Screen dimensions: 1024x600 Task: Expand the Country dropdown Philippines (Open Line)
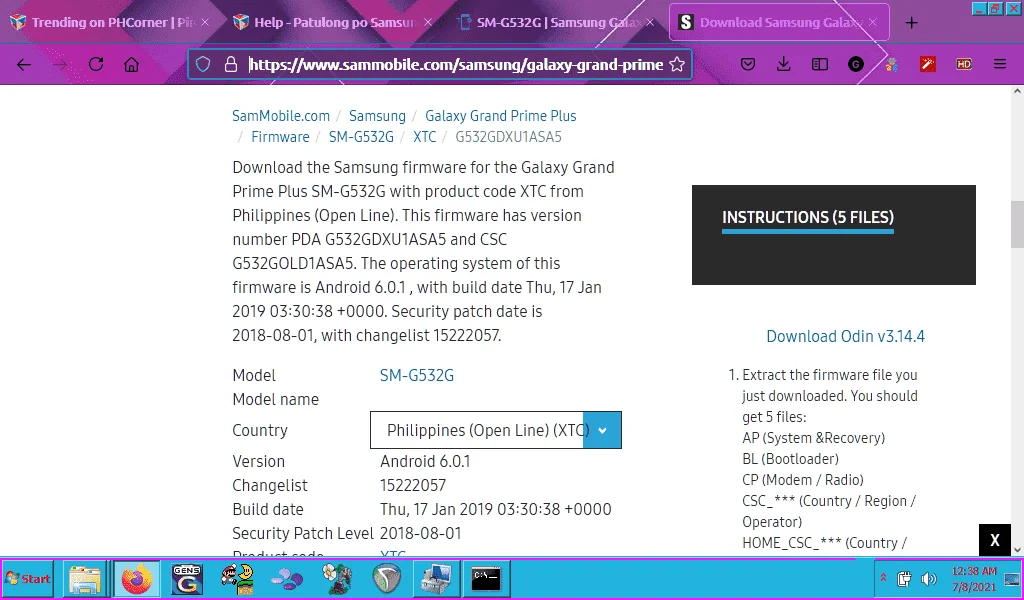(x=496, y=430)
